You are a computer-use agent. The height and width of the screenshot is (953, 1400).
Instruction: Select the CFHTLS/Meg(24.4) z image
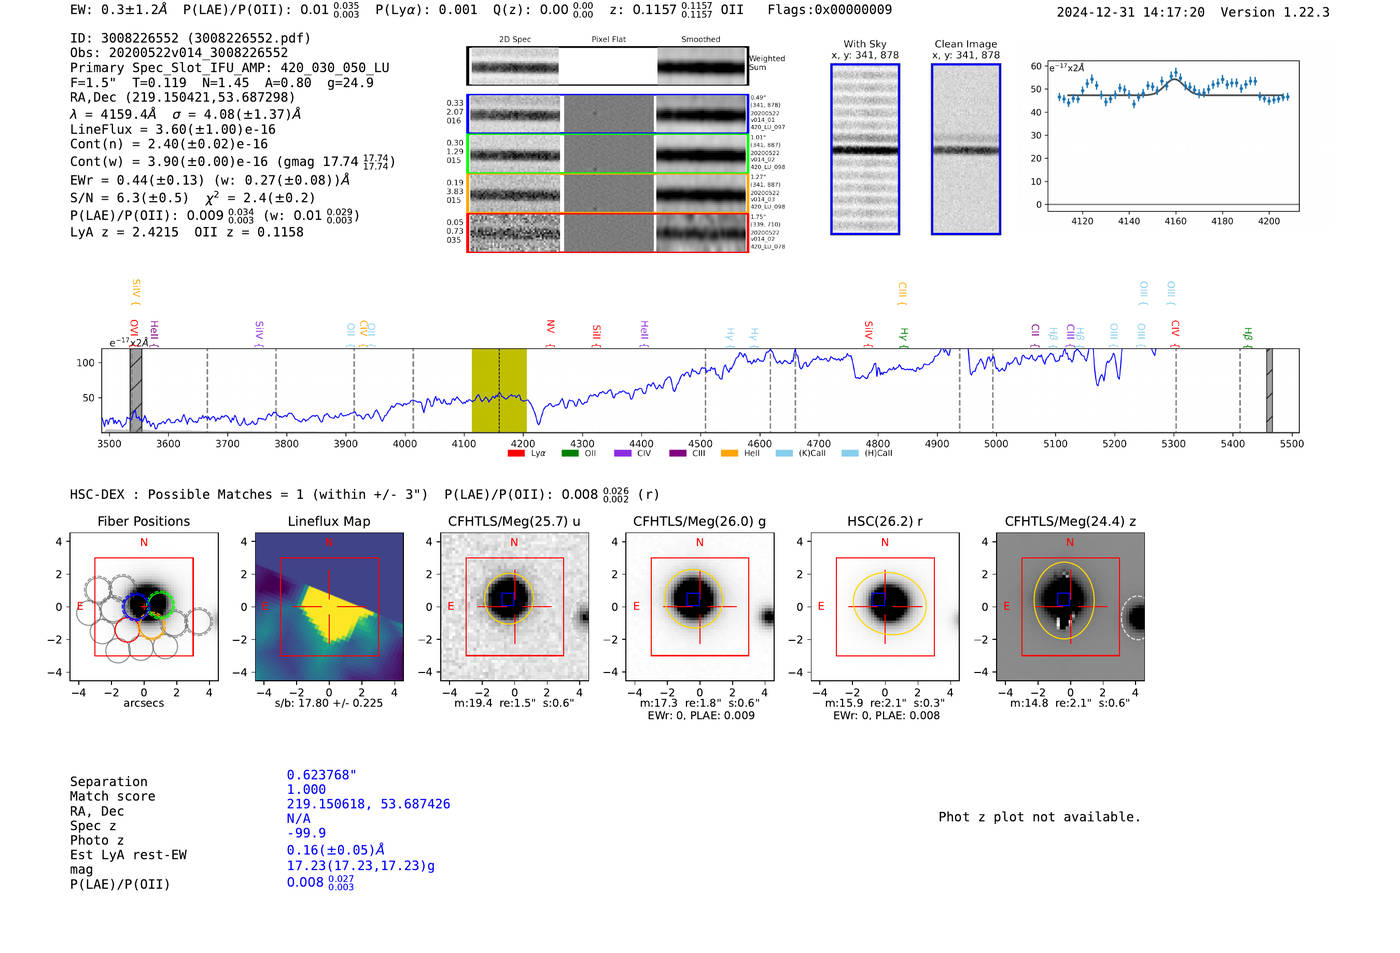click(1070, 607)
